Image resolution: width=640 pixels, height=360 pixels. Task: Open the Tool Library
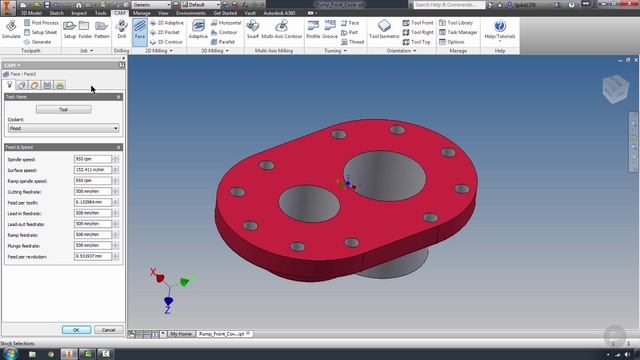(456, 23)
